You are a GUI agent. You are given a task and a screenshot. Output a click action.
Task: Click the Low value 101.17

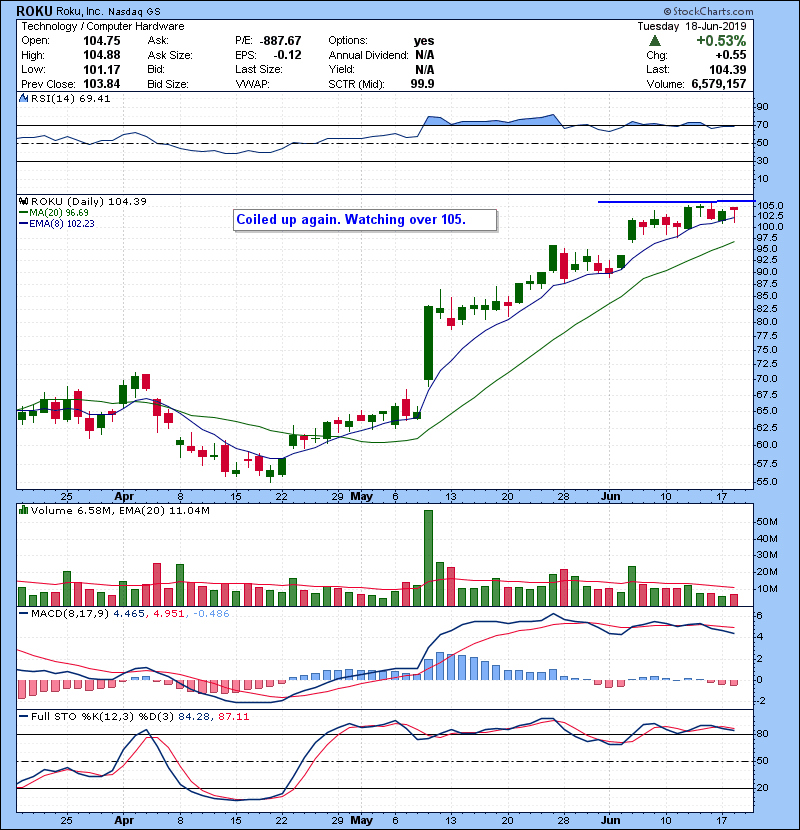[102, 69]
